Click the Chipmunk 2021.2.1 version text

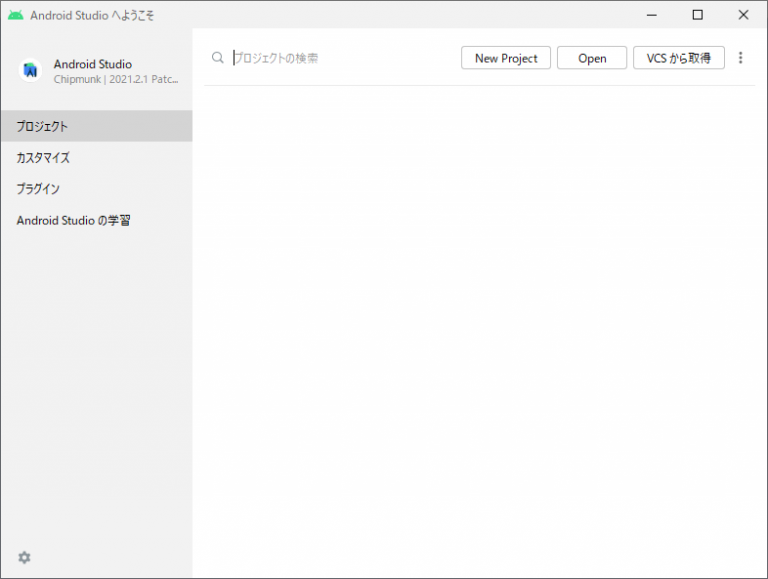point(116,79)
